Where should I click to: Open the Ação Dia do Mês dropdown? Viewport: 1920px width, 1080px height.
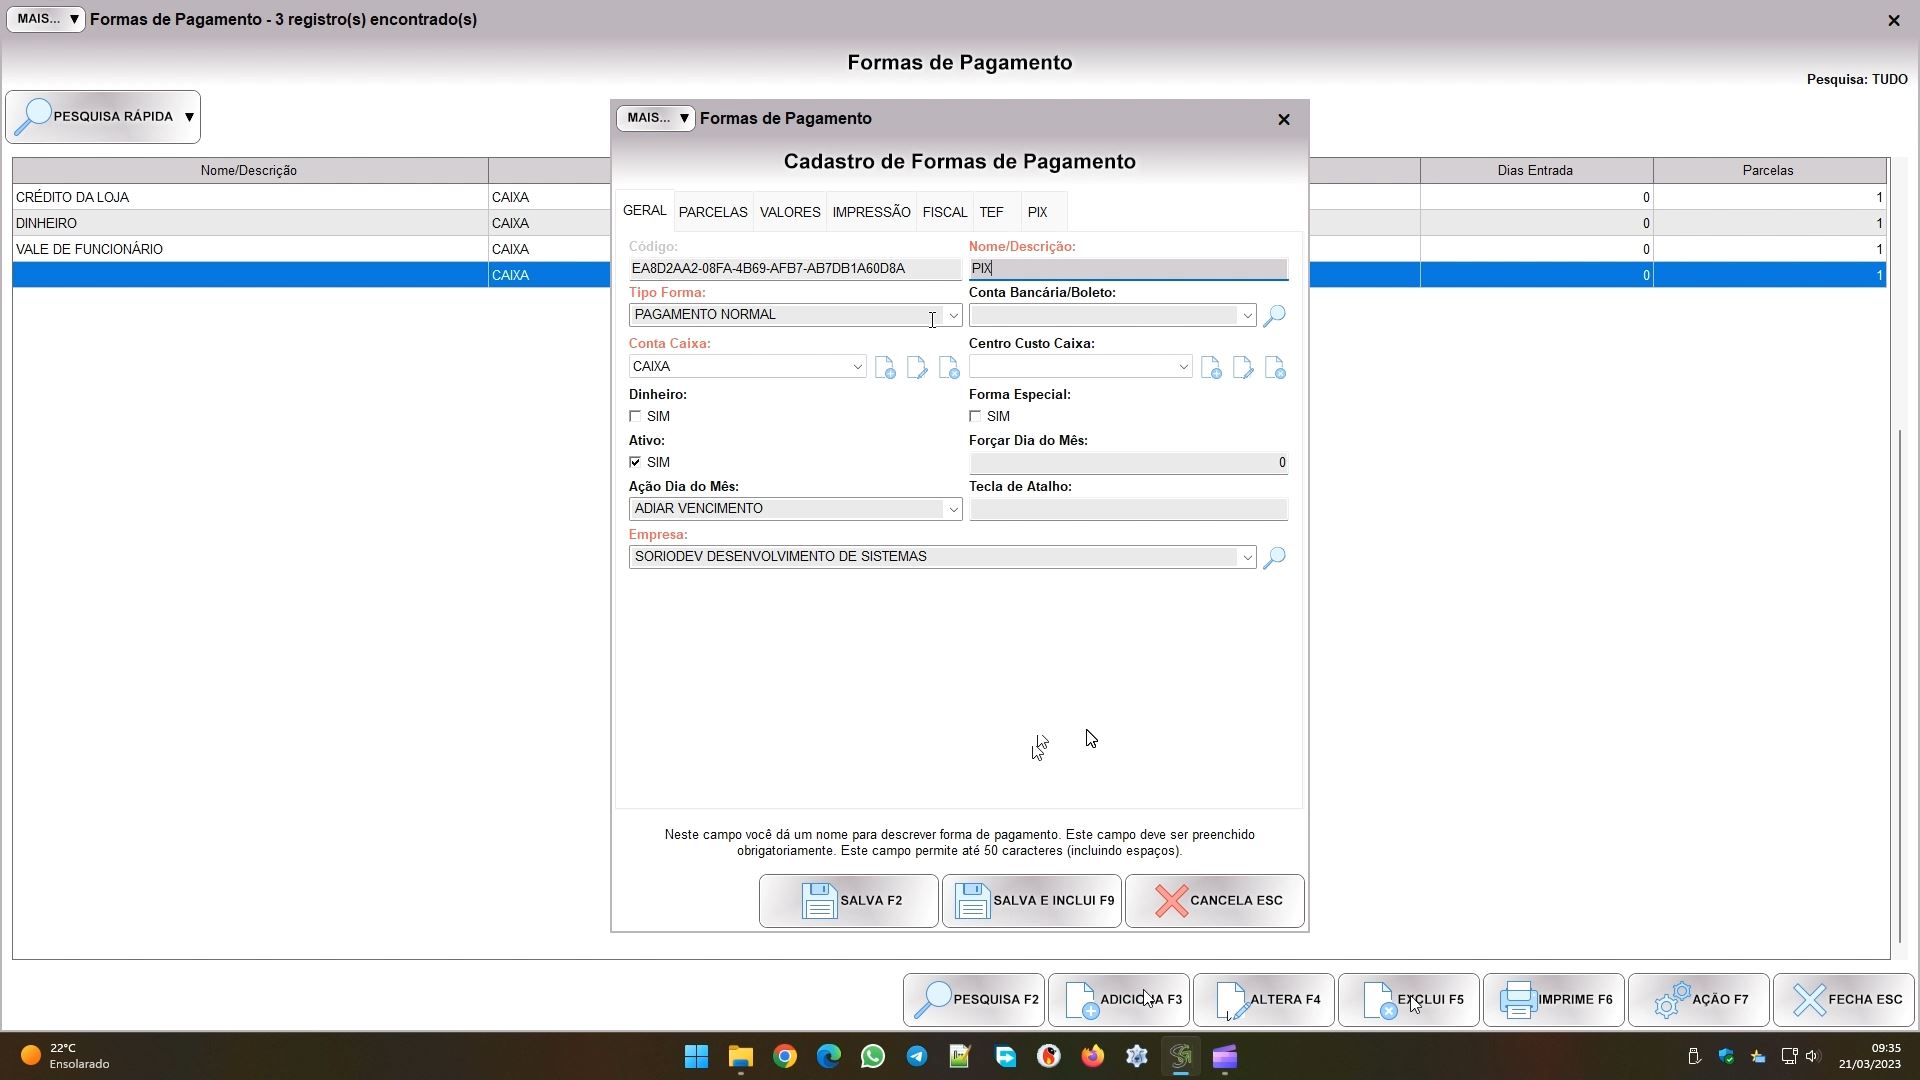point(953,509)
